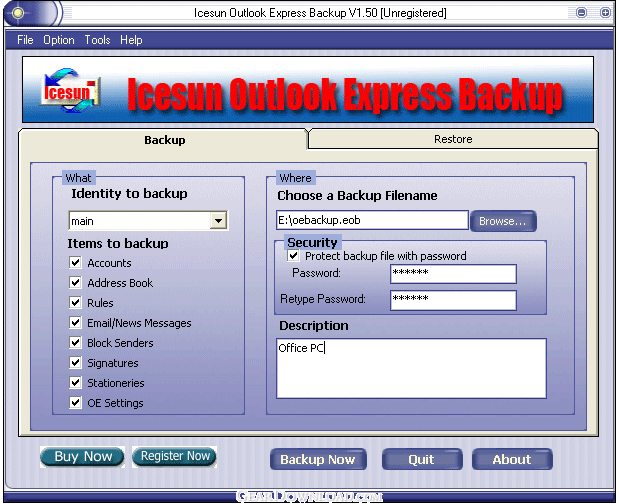The height and width of the screenshot is (504, 619).
Task: Click the Buy Now button
Action: [x=83, y=457]
